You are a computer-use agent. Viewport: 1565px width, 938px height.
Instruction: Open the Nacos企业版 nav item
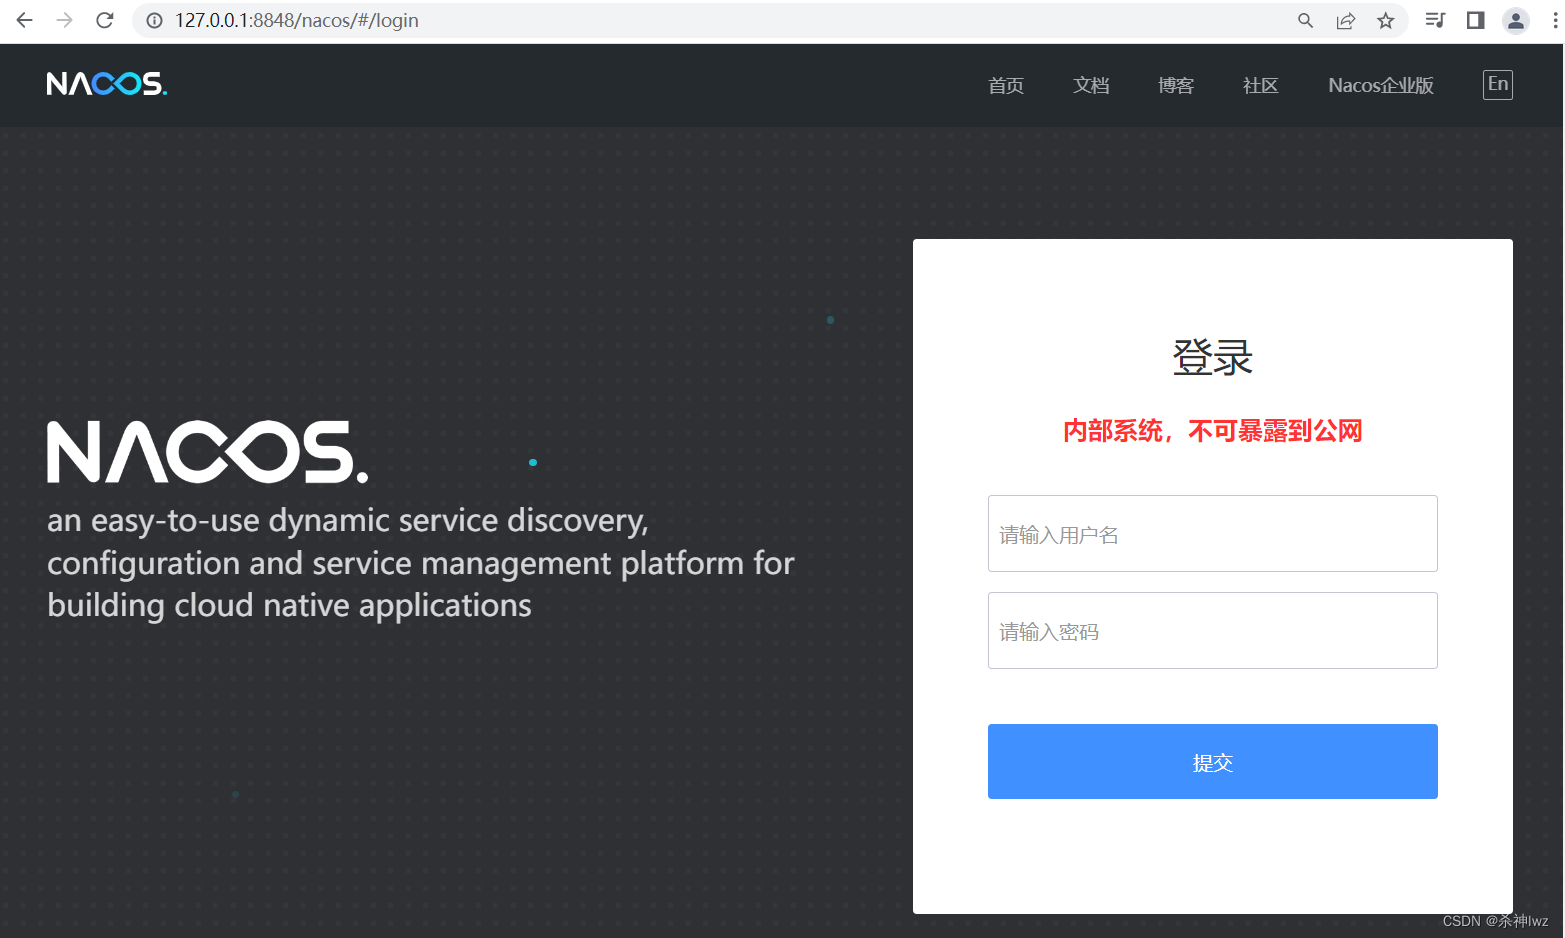tap(1381, 85)
